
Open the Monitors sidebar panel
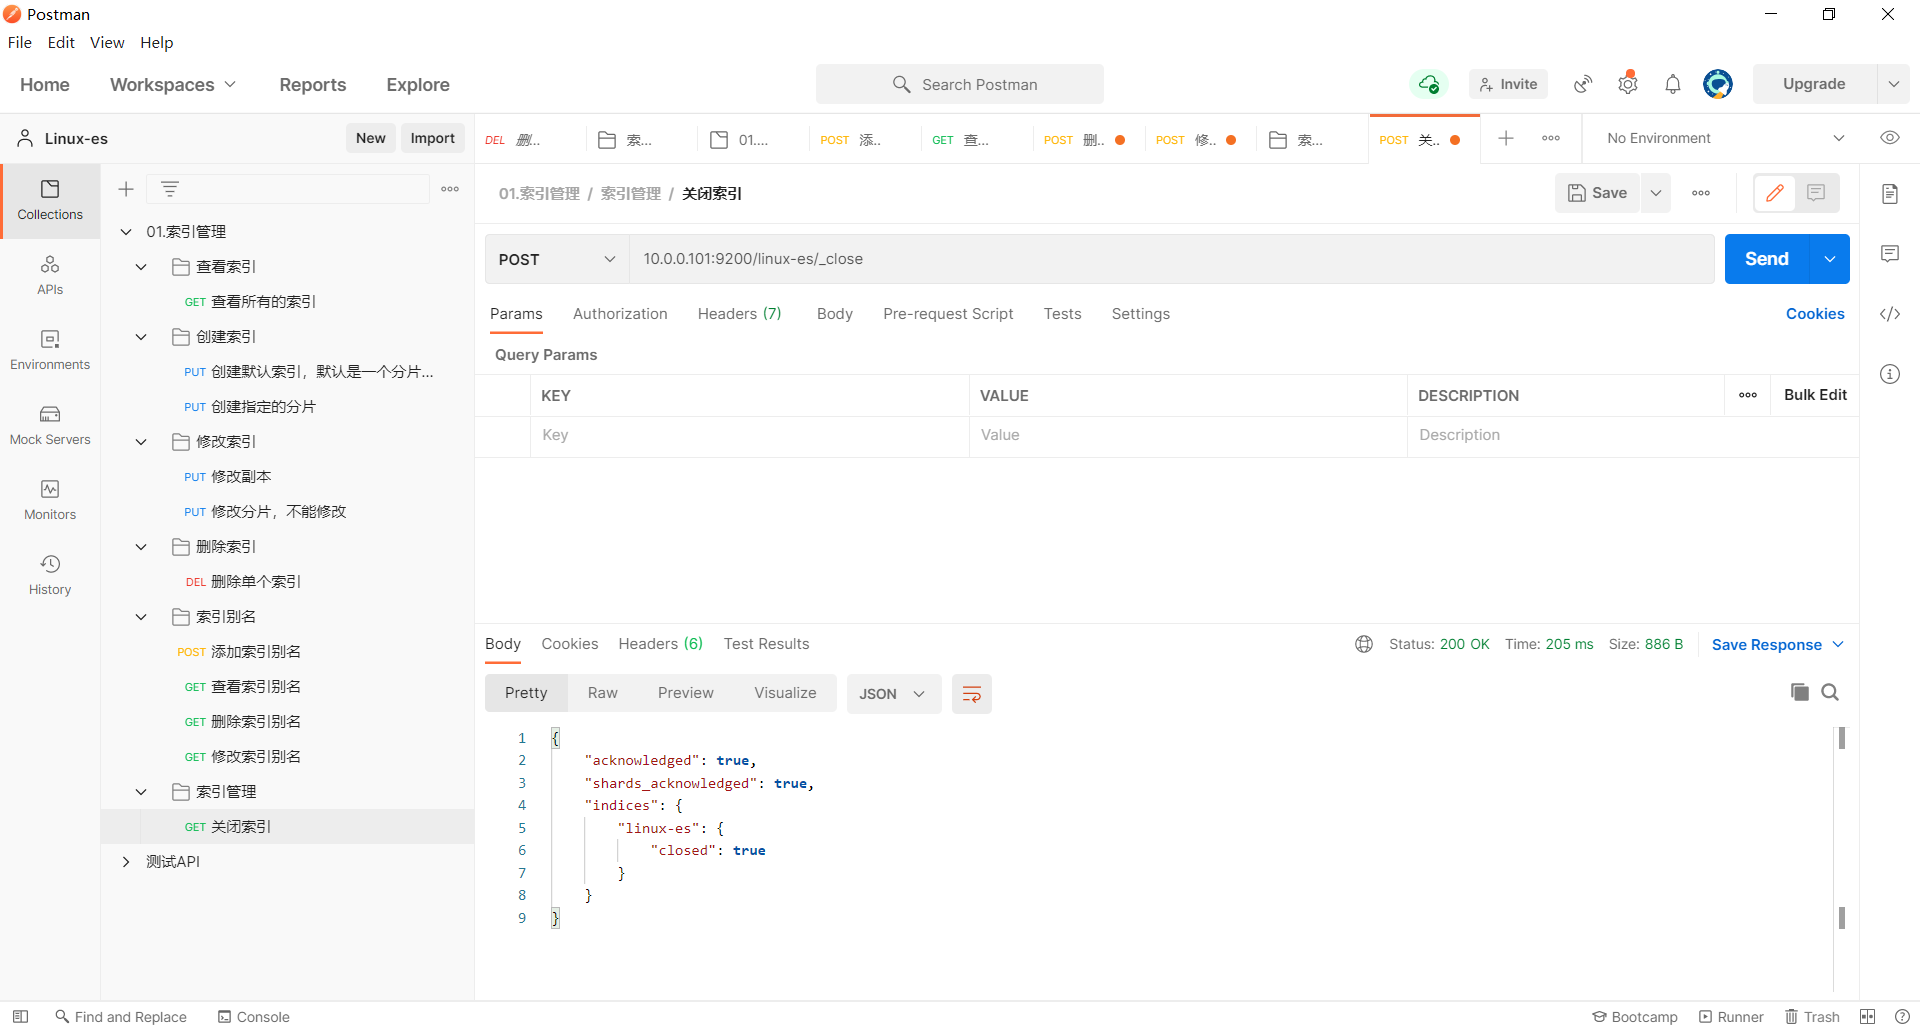pos(50,501)
